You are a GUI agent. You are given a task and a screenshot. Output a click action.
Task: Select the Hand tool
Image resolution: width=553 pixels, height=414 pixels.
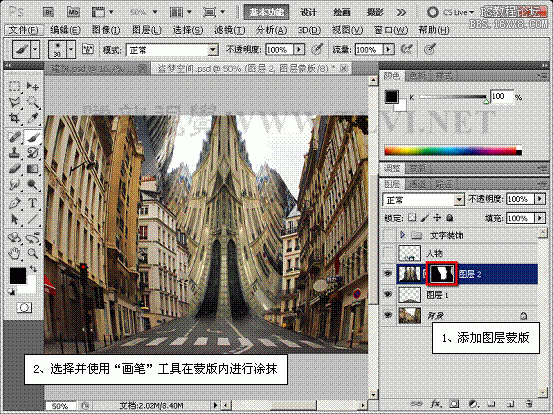[x=14, y=253]
